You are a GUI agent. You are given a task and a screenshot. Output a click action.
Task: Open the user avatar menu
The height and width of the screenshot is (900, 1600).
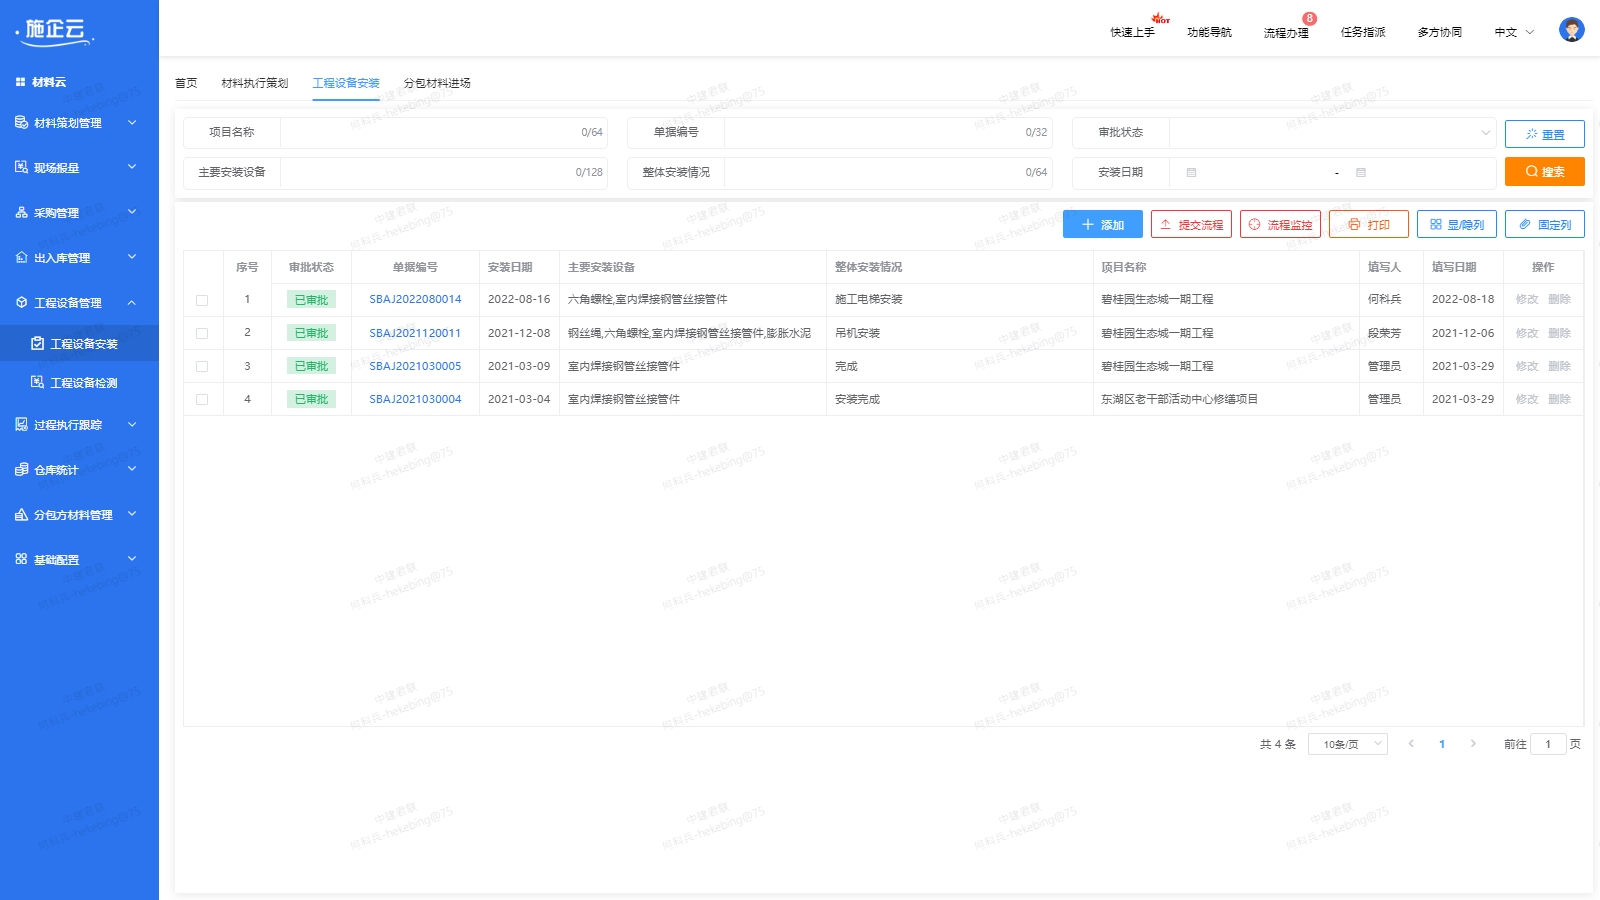[1571, 30]
